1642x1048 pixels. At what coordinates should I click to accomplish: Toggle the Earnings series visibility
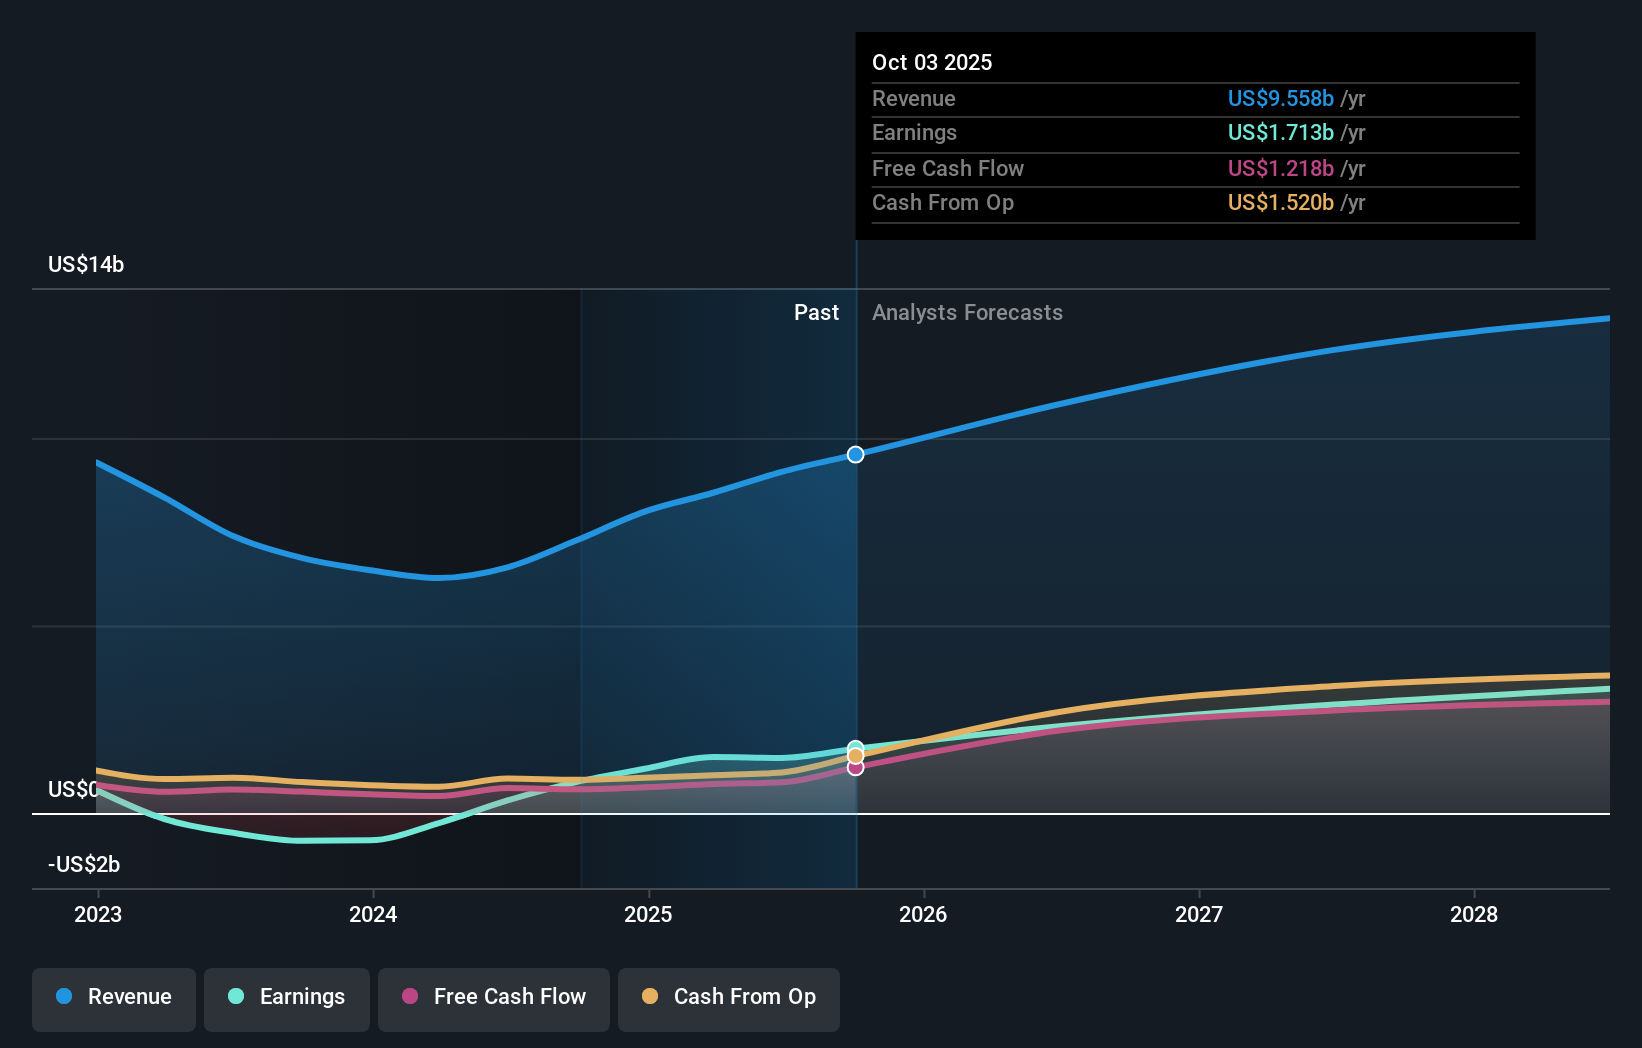[286, 997]
